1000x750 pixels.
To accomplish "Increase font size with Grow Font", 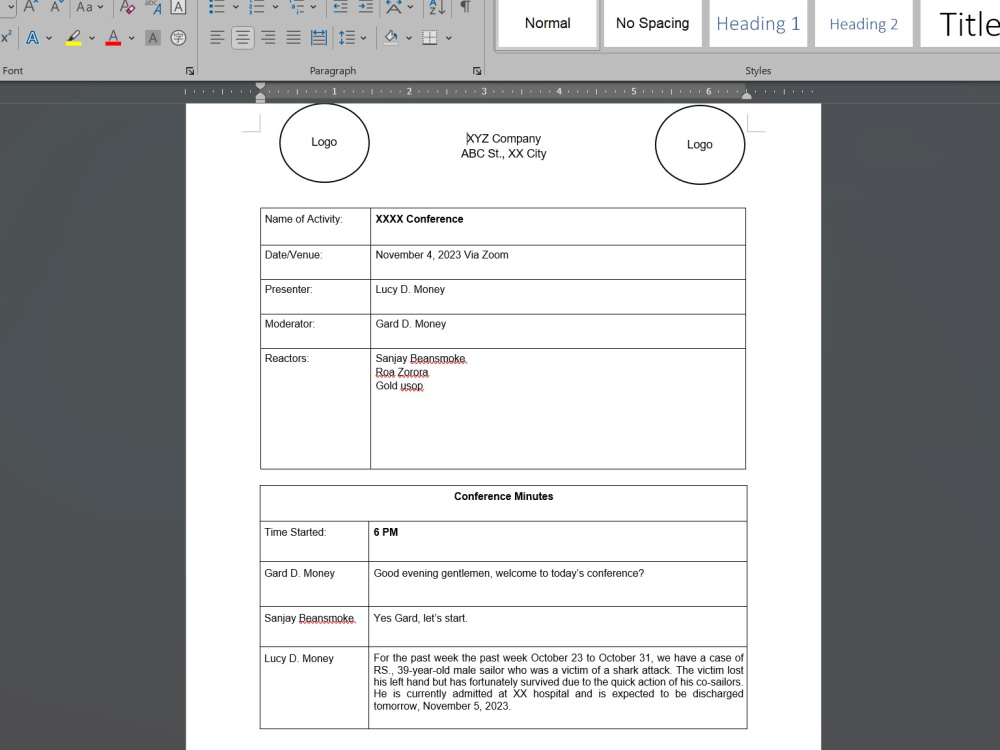I will point(30,7).
